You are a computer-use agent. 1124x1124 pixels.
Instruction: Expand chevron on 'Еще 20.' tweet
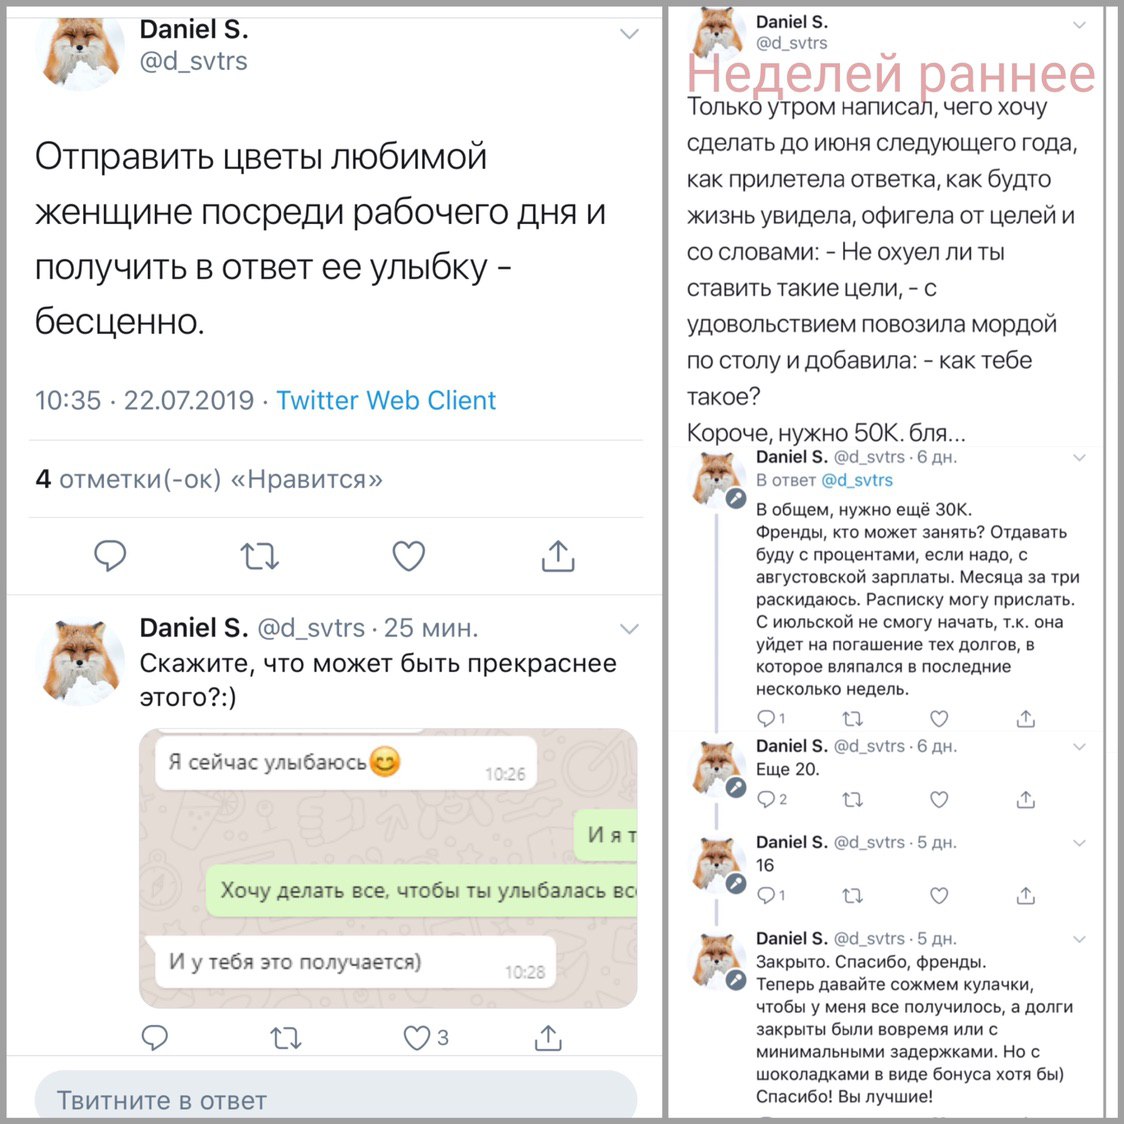pyautogui.click(x=1079, y=747)
